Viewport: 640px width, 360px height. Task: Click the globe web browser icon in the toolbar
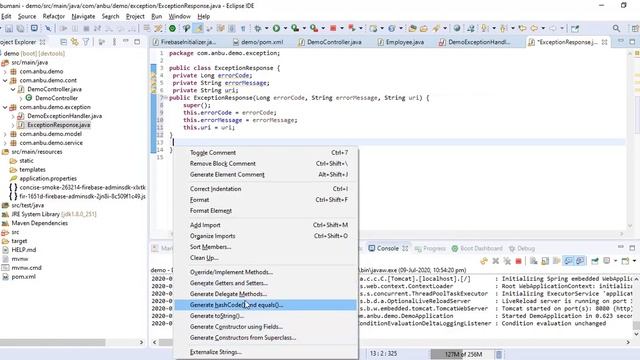[457, 28]
